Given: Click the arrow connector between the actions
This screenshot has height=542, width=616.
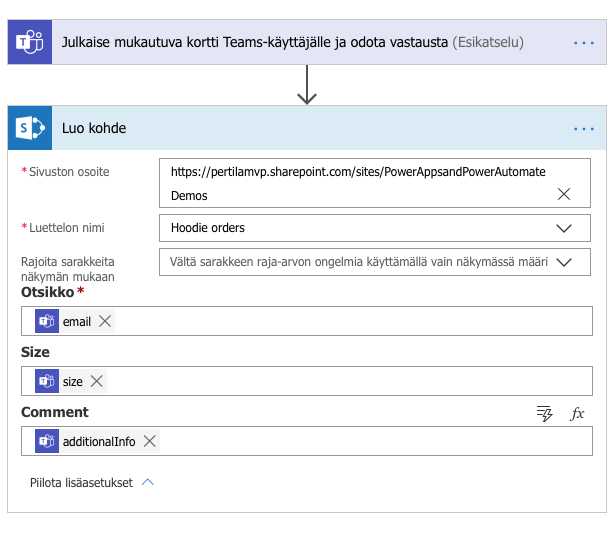Looking at the screenshot, I should [307, 86].
